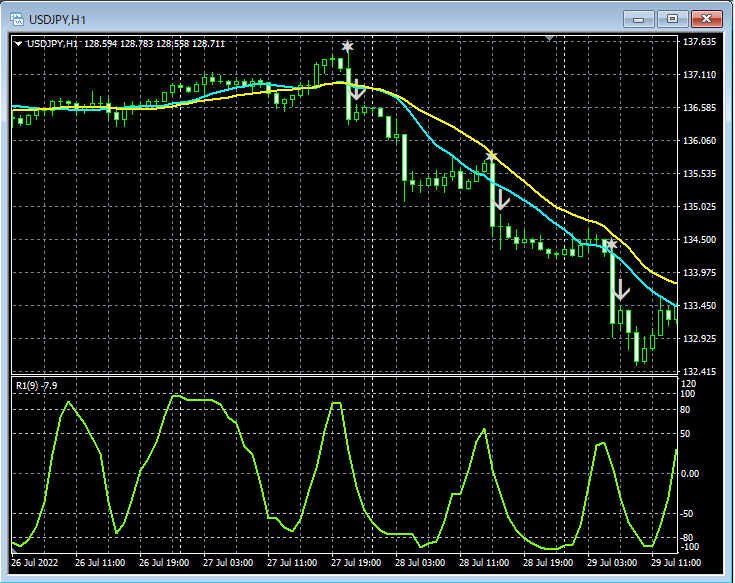This screenshot has height=583, width=735.
Task: Select the star marker near 134.500 level
Action: [611, 244]
